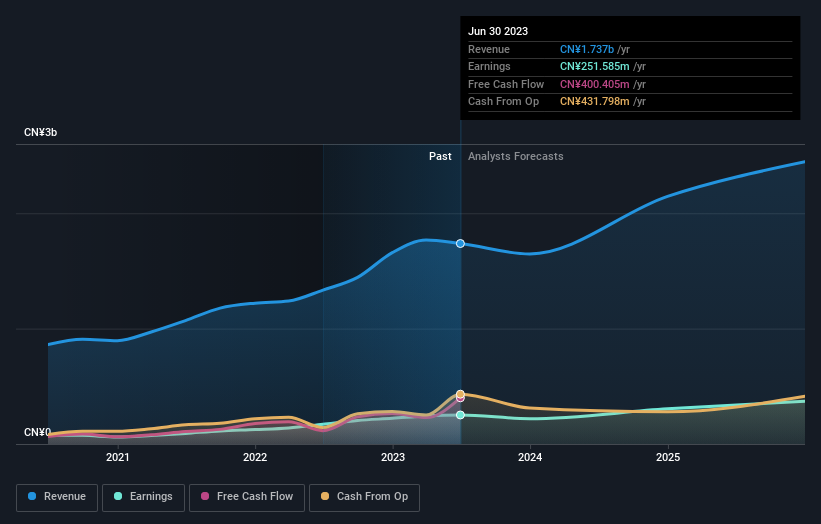This screenshot has width=821, height=524.
Task: Toggle the Earnings legend button
Action: 143,497
